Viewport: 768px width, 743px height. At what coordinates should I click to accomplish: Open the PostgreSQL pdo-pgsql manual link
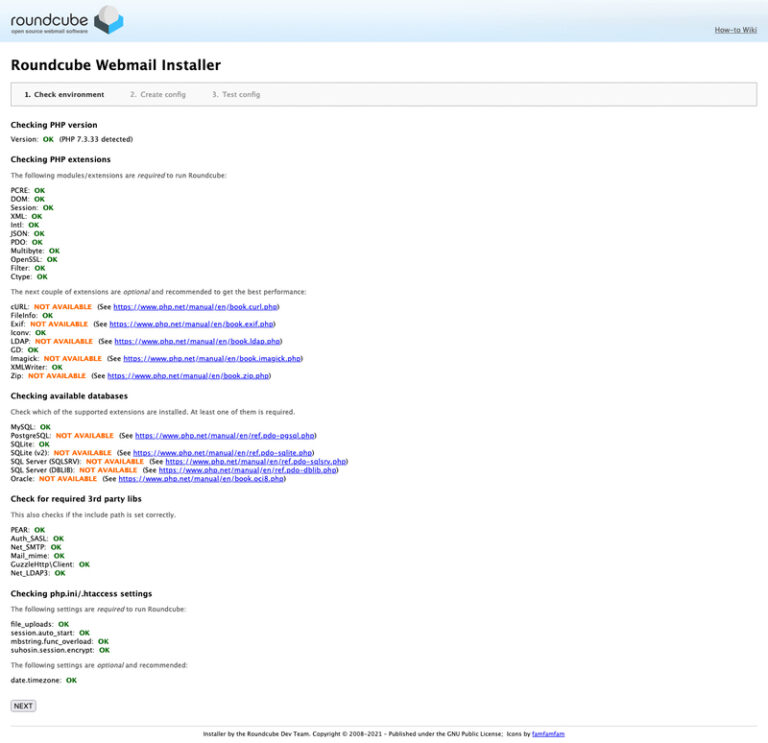pos(225,436)
